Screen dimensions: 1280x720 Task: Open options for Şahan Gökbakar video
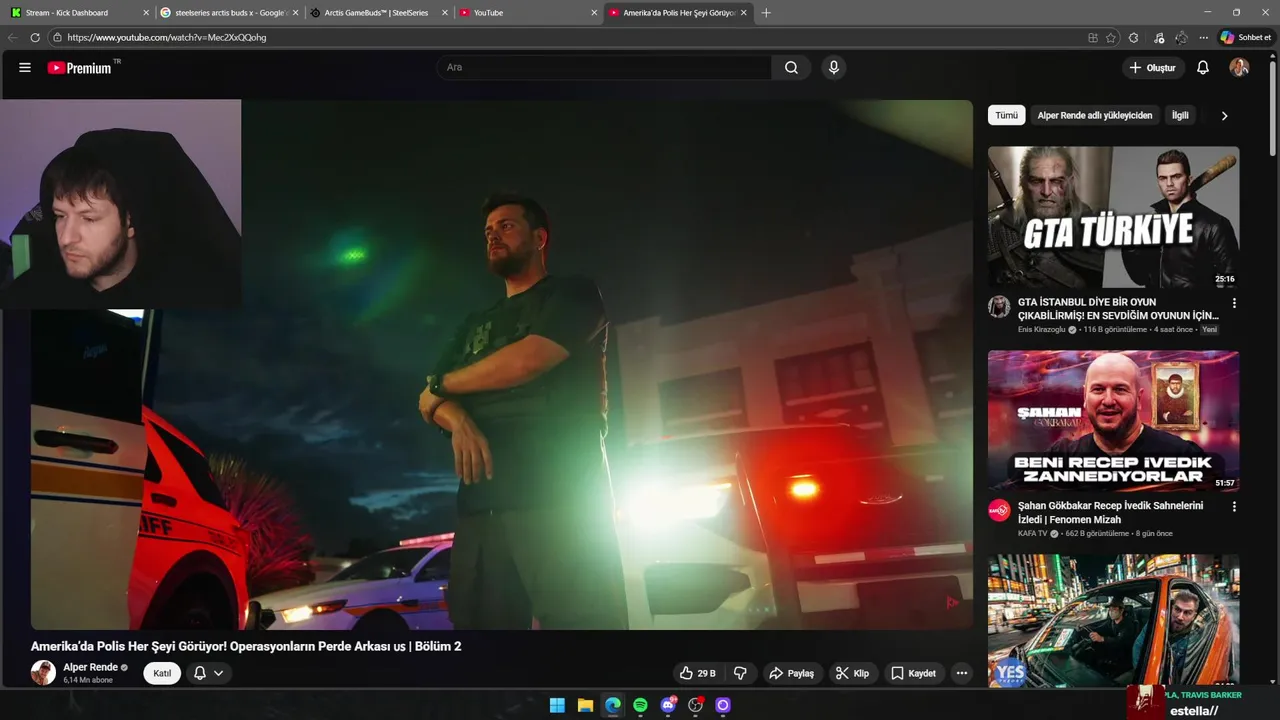point(1234,507)
